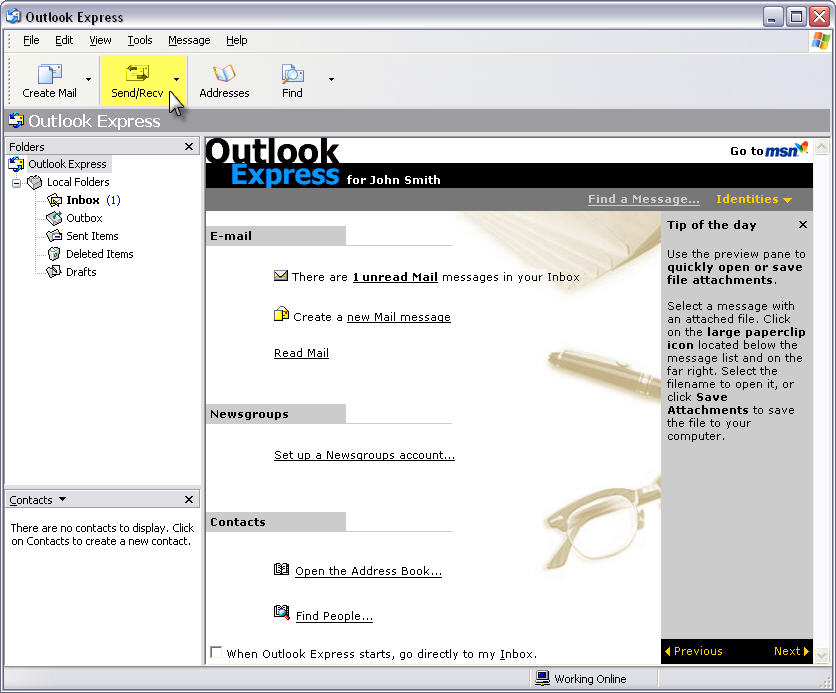
Task: Maximize the Outlook Express window
Action: [796, 17]
